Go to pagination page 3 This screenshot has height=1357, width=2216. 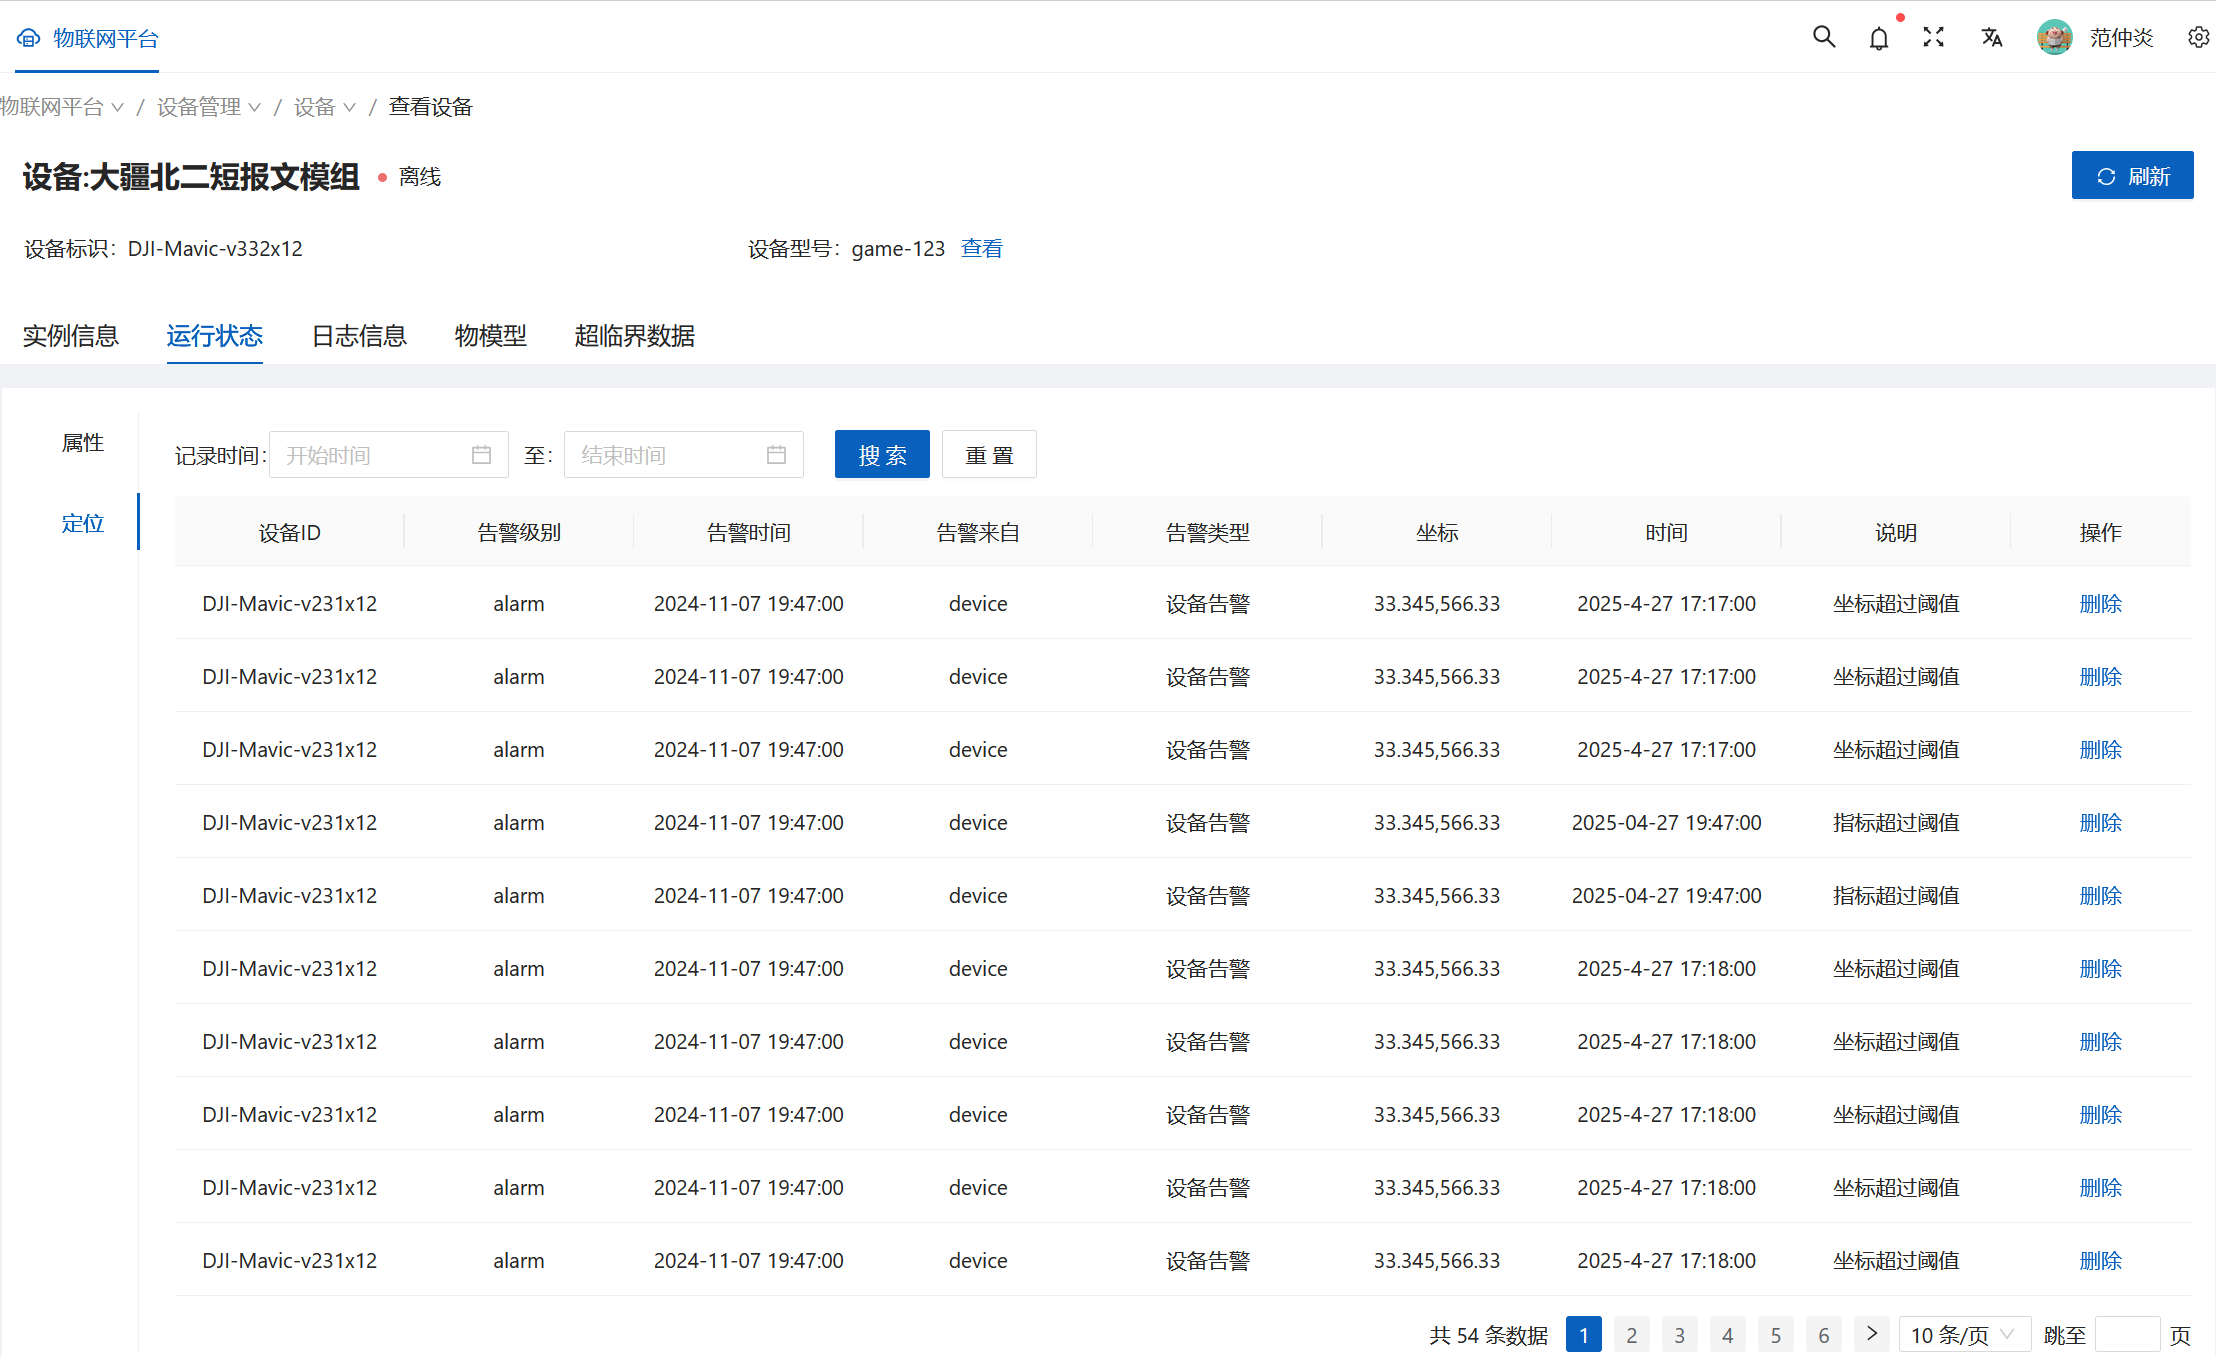(x=1679, y=1335)
